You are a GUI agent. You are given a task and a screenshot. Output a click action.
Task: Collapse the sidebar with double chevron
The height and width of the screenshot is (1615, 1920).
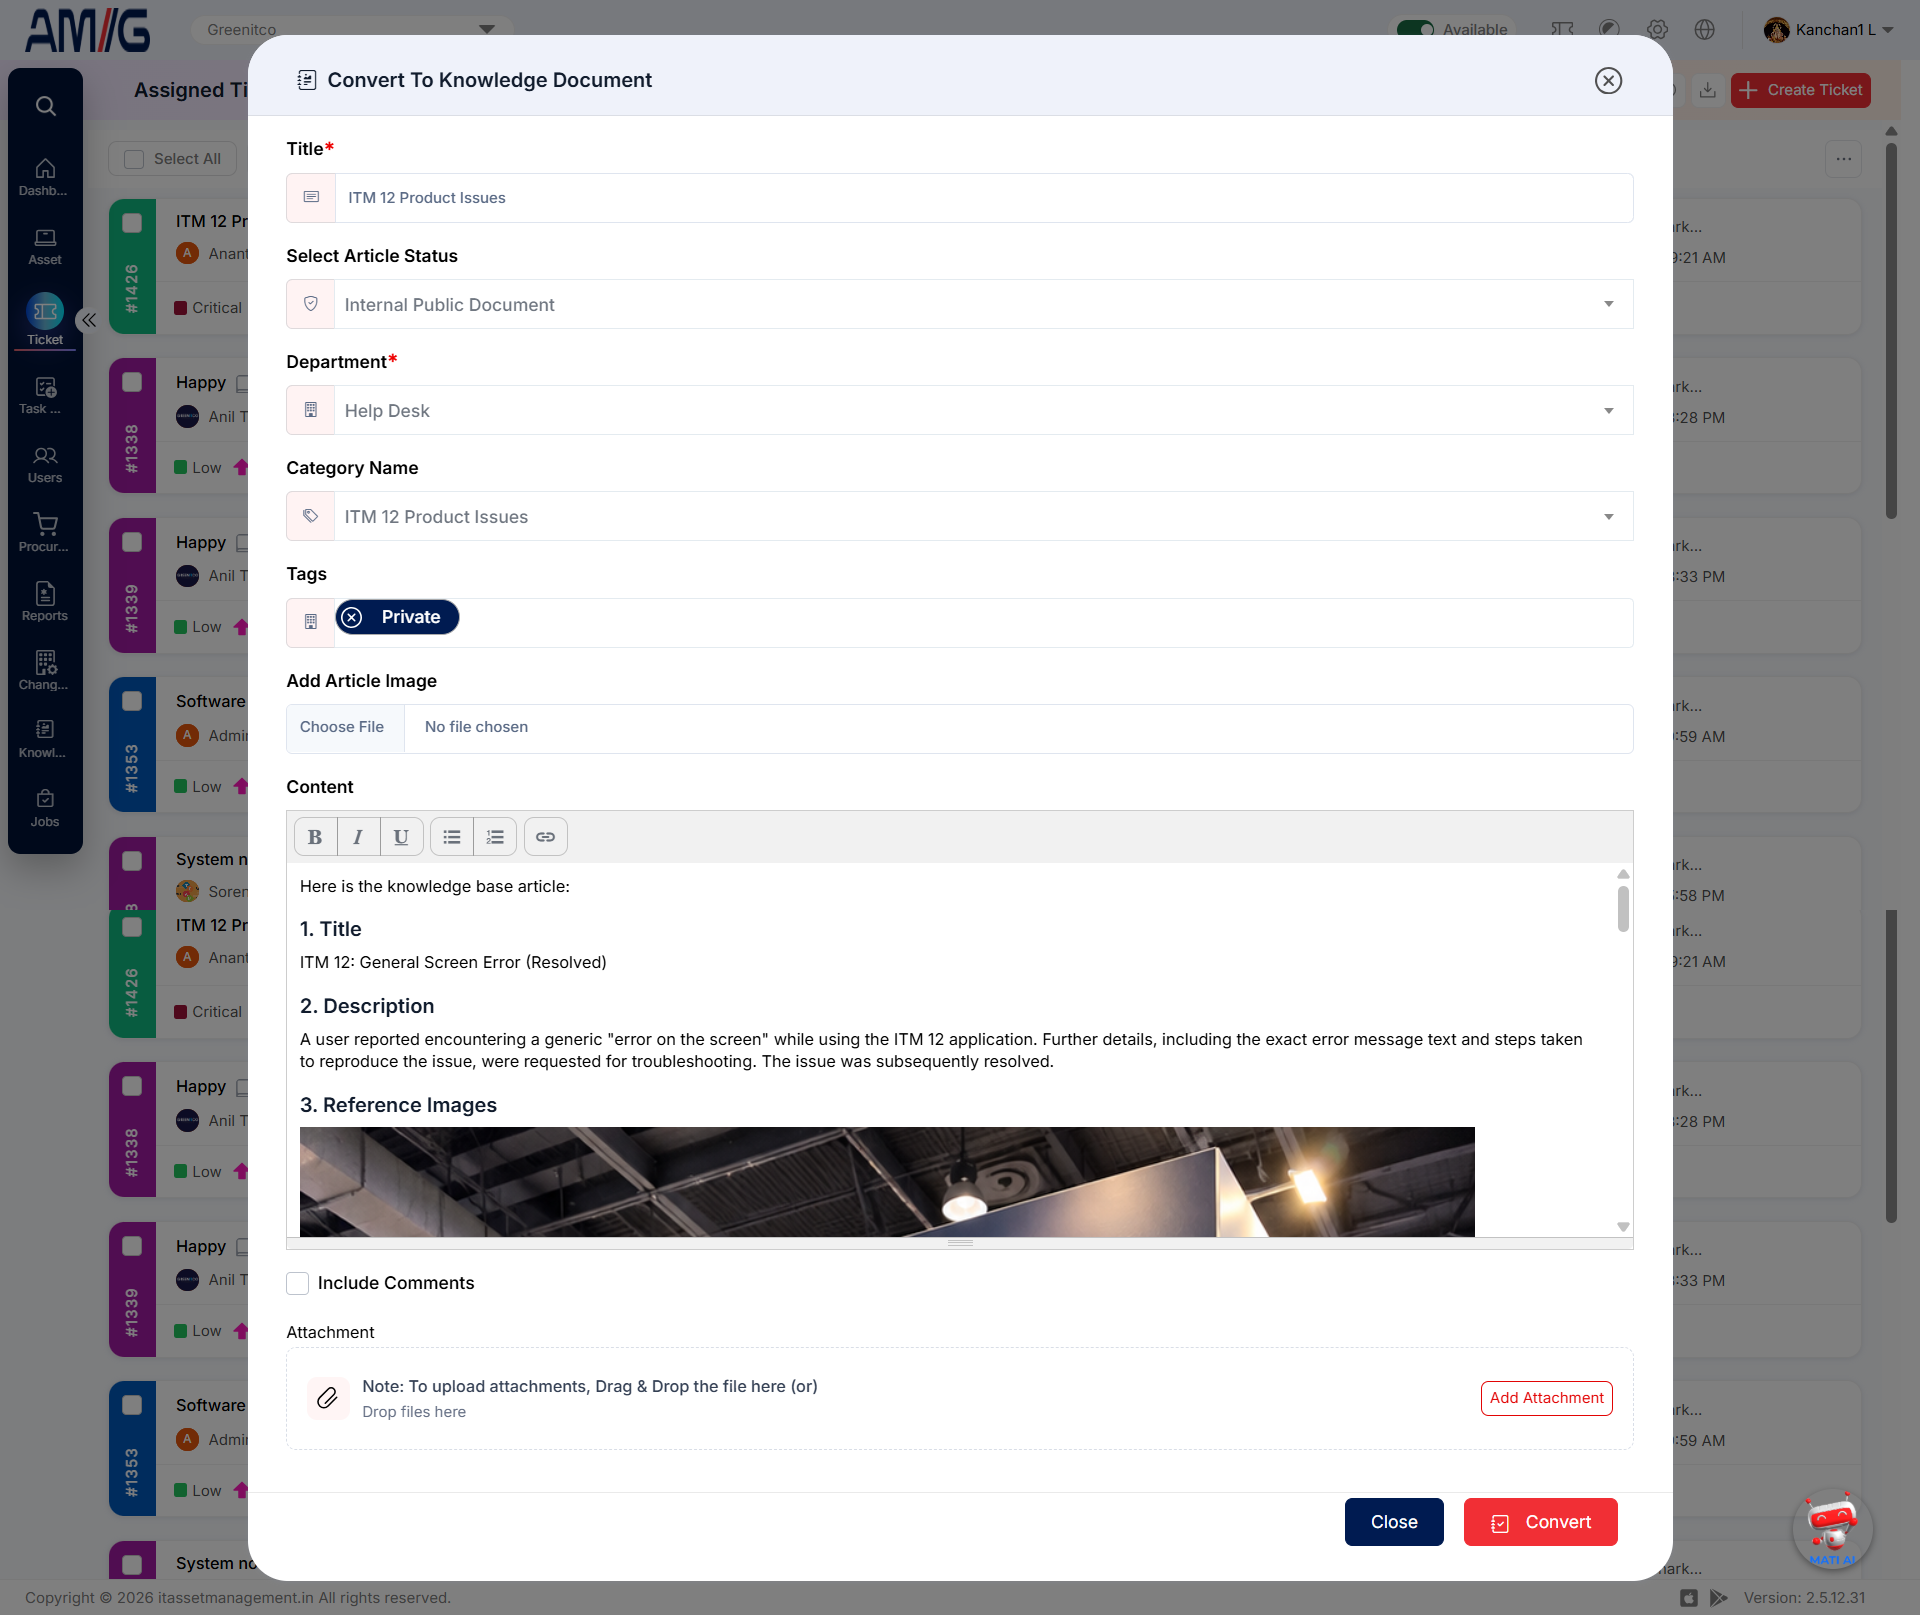point(89,320)
